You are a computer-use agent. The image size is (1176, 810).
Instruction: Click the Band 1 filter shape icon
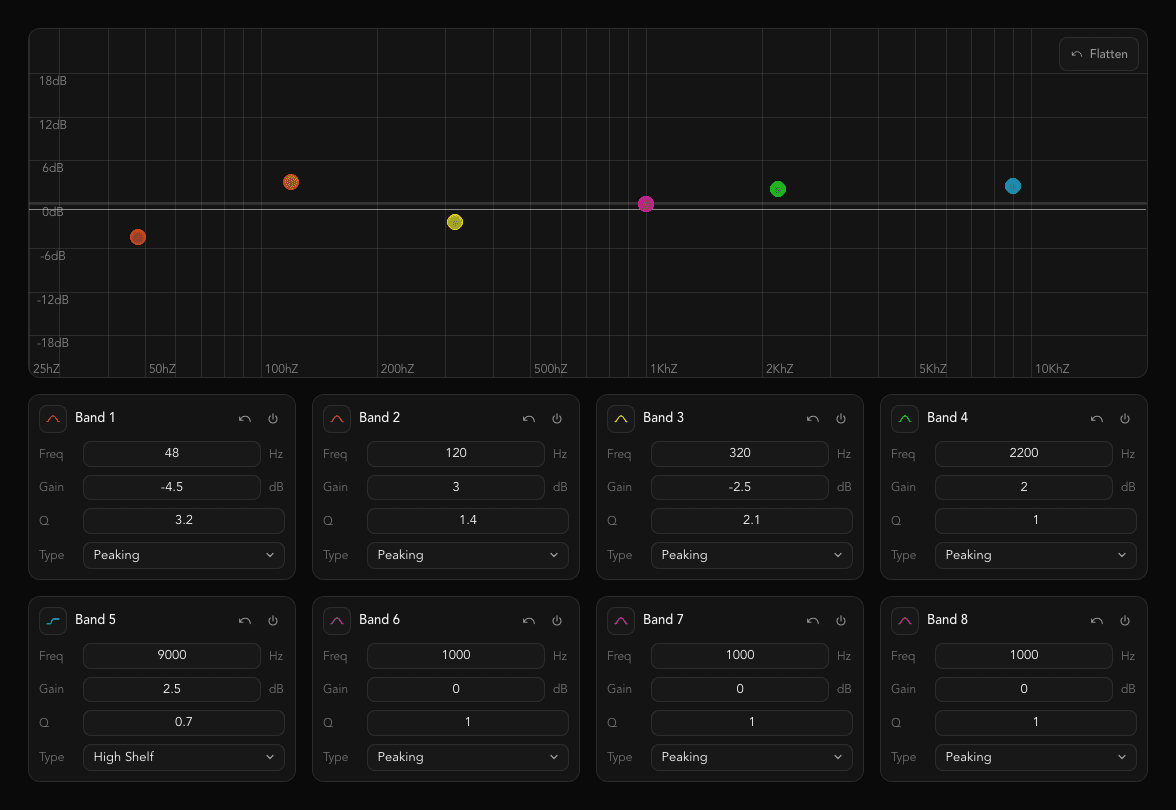(52, 418)
